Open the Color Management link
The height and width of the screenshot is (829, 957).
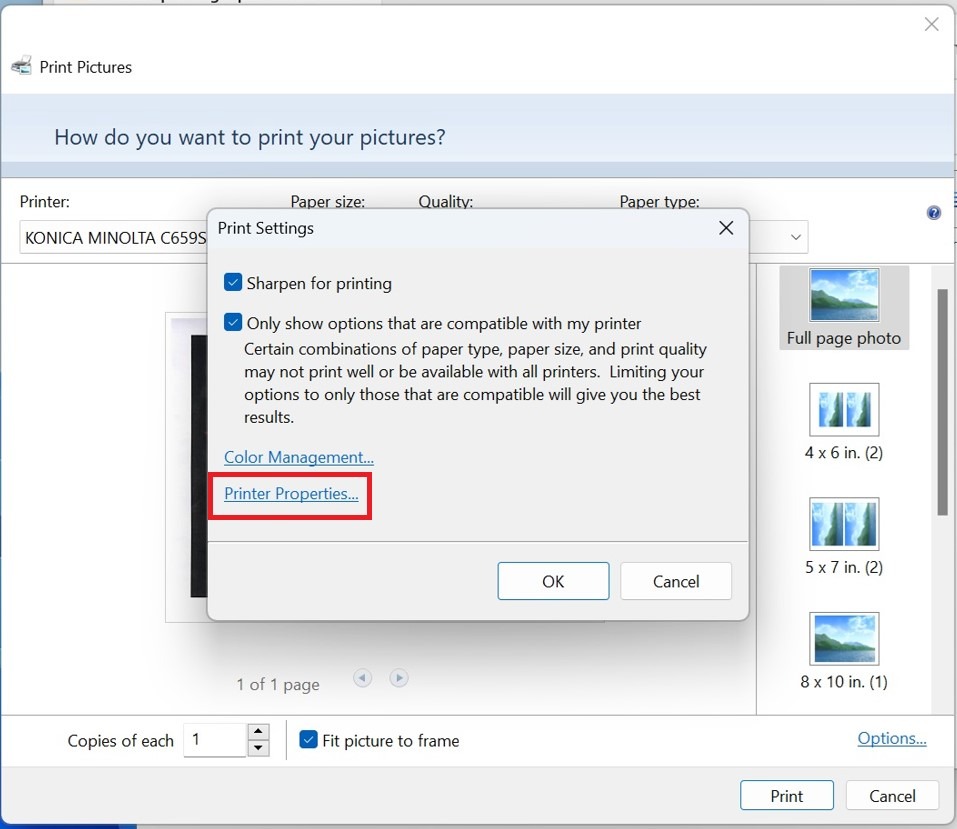298,457
